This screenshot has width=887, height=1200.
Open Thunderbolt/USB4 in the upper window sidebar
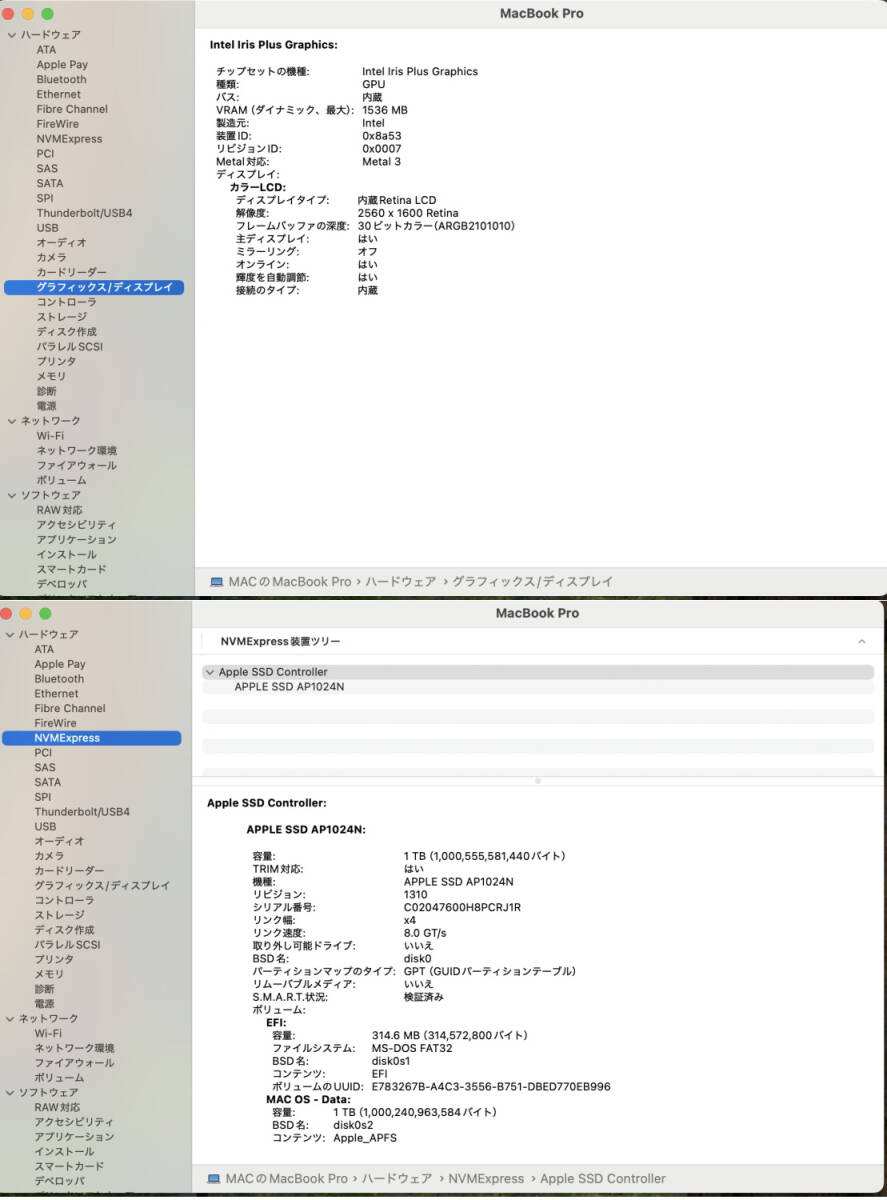(84, 213)
